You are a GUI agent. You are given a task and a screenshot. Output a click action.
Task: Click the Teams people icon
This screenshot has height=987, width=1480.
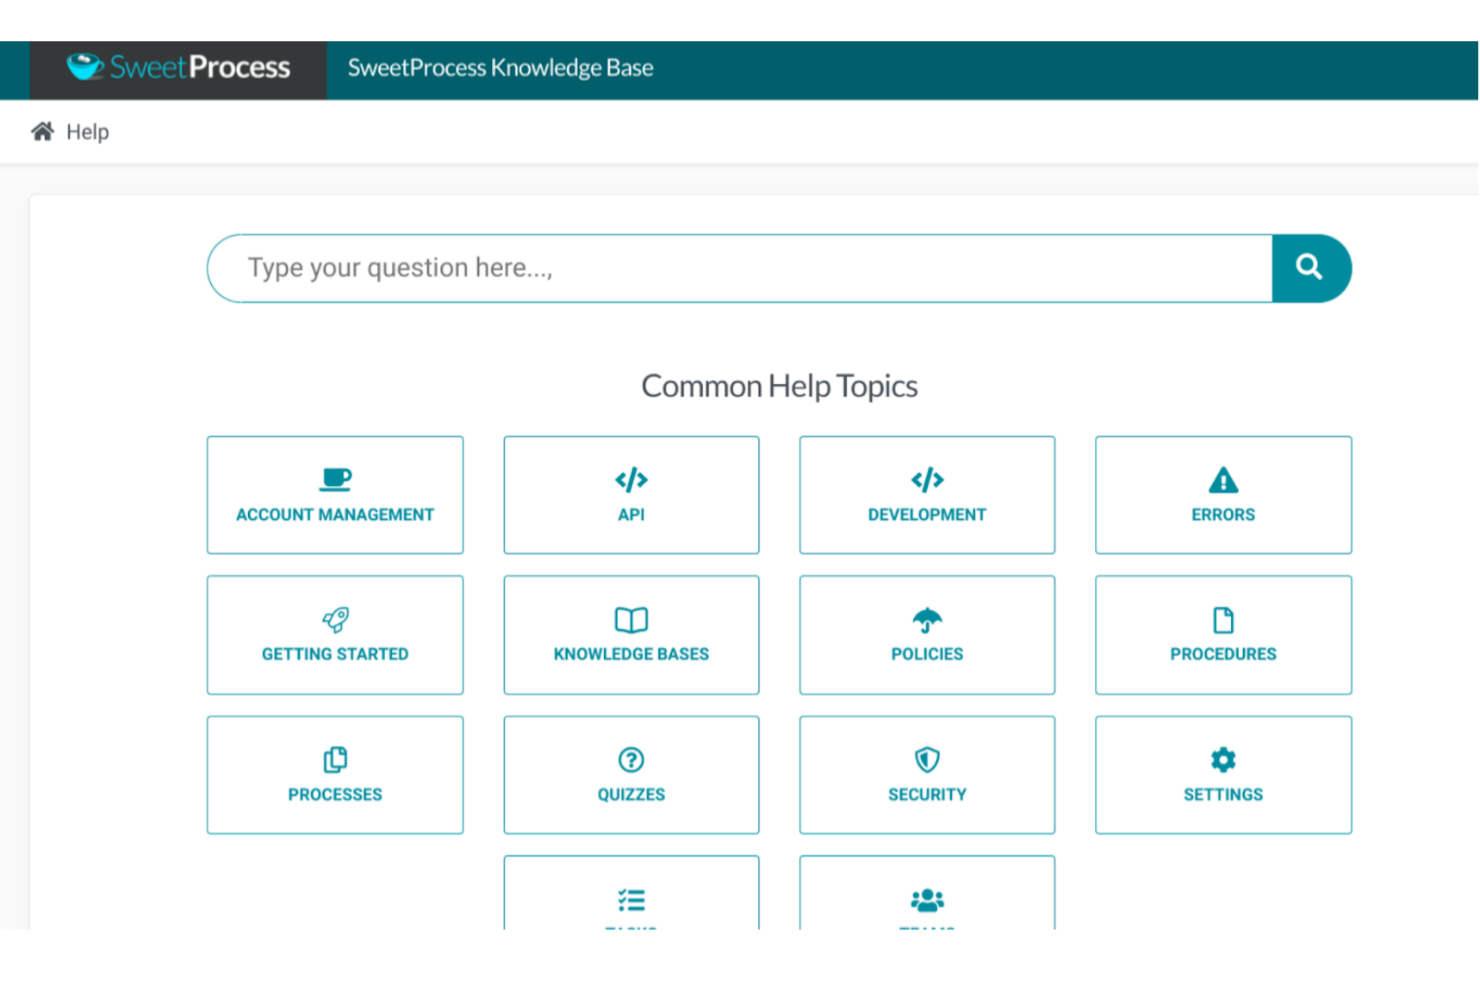point(926,898)
